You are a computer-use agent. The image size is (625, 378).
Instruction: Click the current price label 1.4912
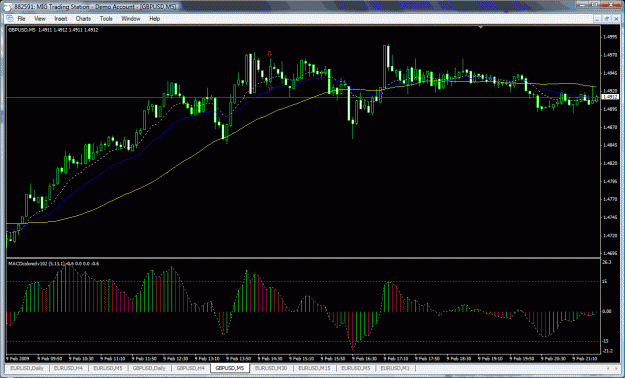click(x=610, y=97)
